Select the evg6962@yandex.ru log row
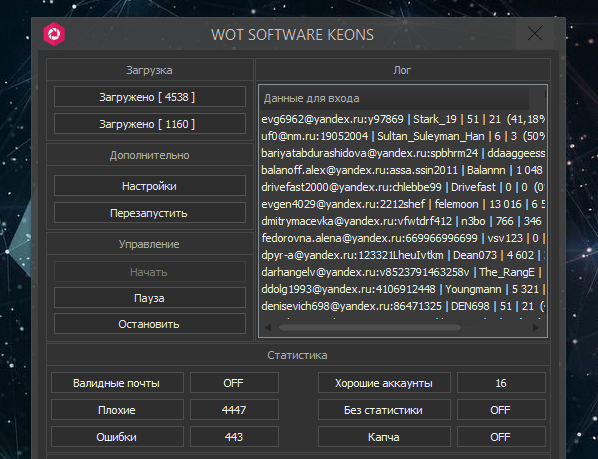Screen dimensions: 598x459 (403, 119)
